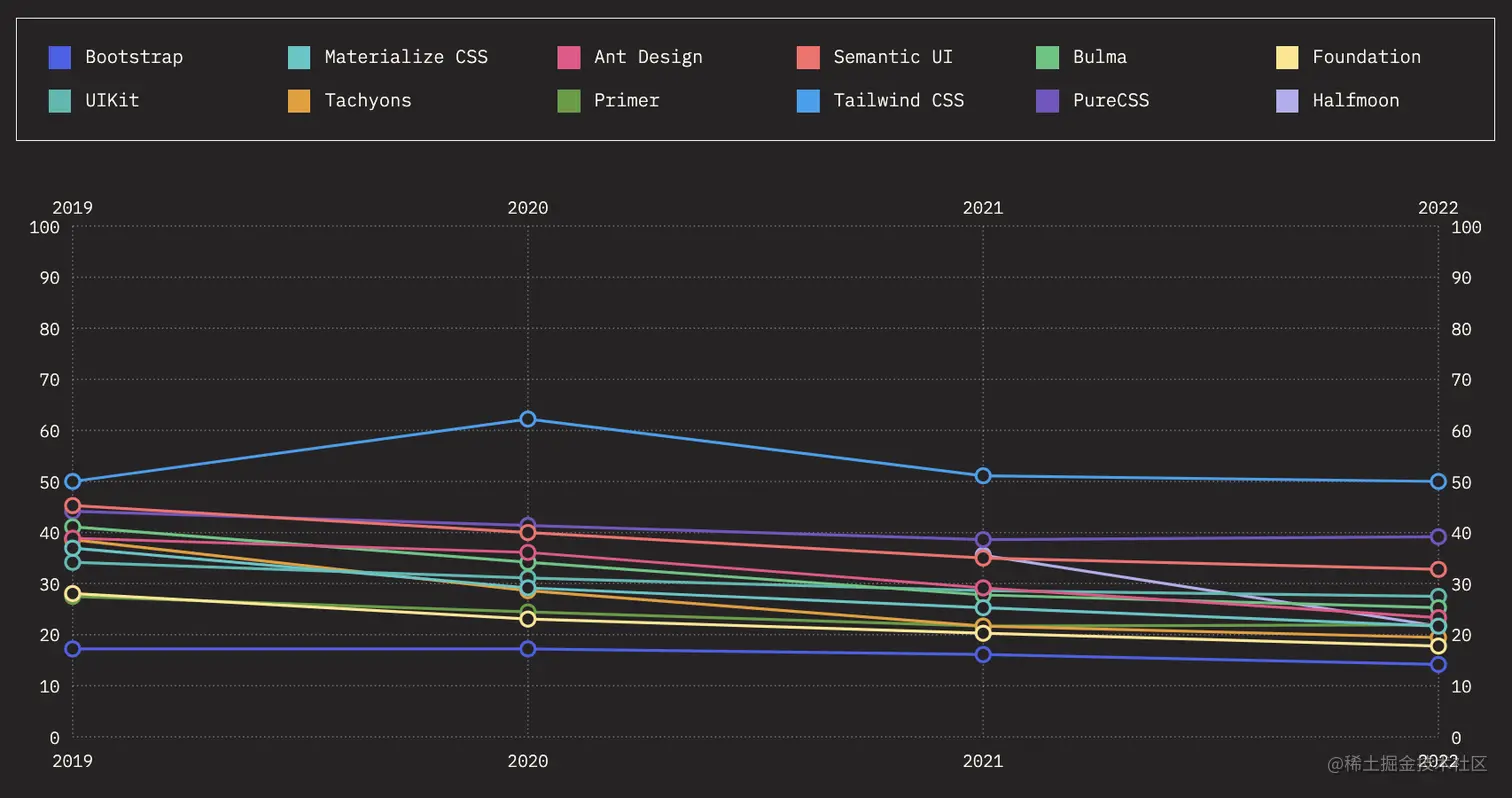Click the 2020 year label above the chart
Screen dimensions: 1512x798
click(x=528, y=208)
